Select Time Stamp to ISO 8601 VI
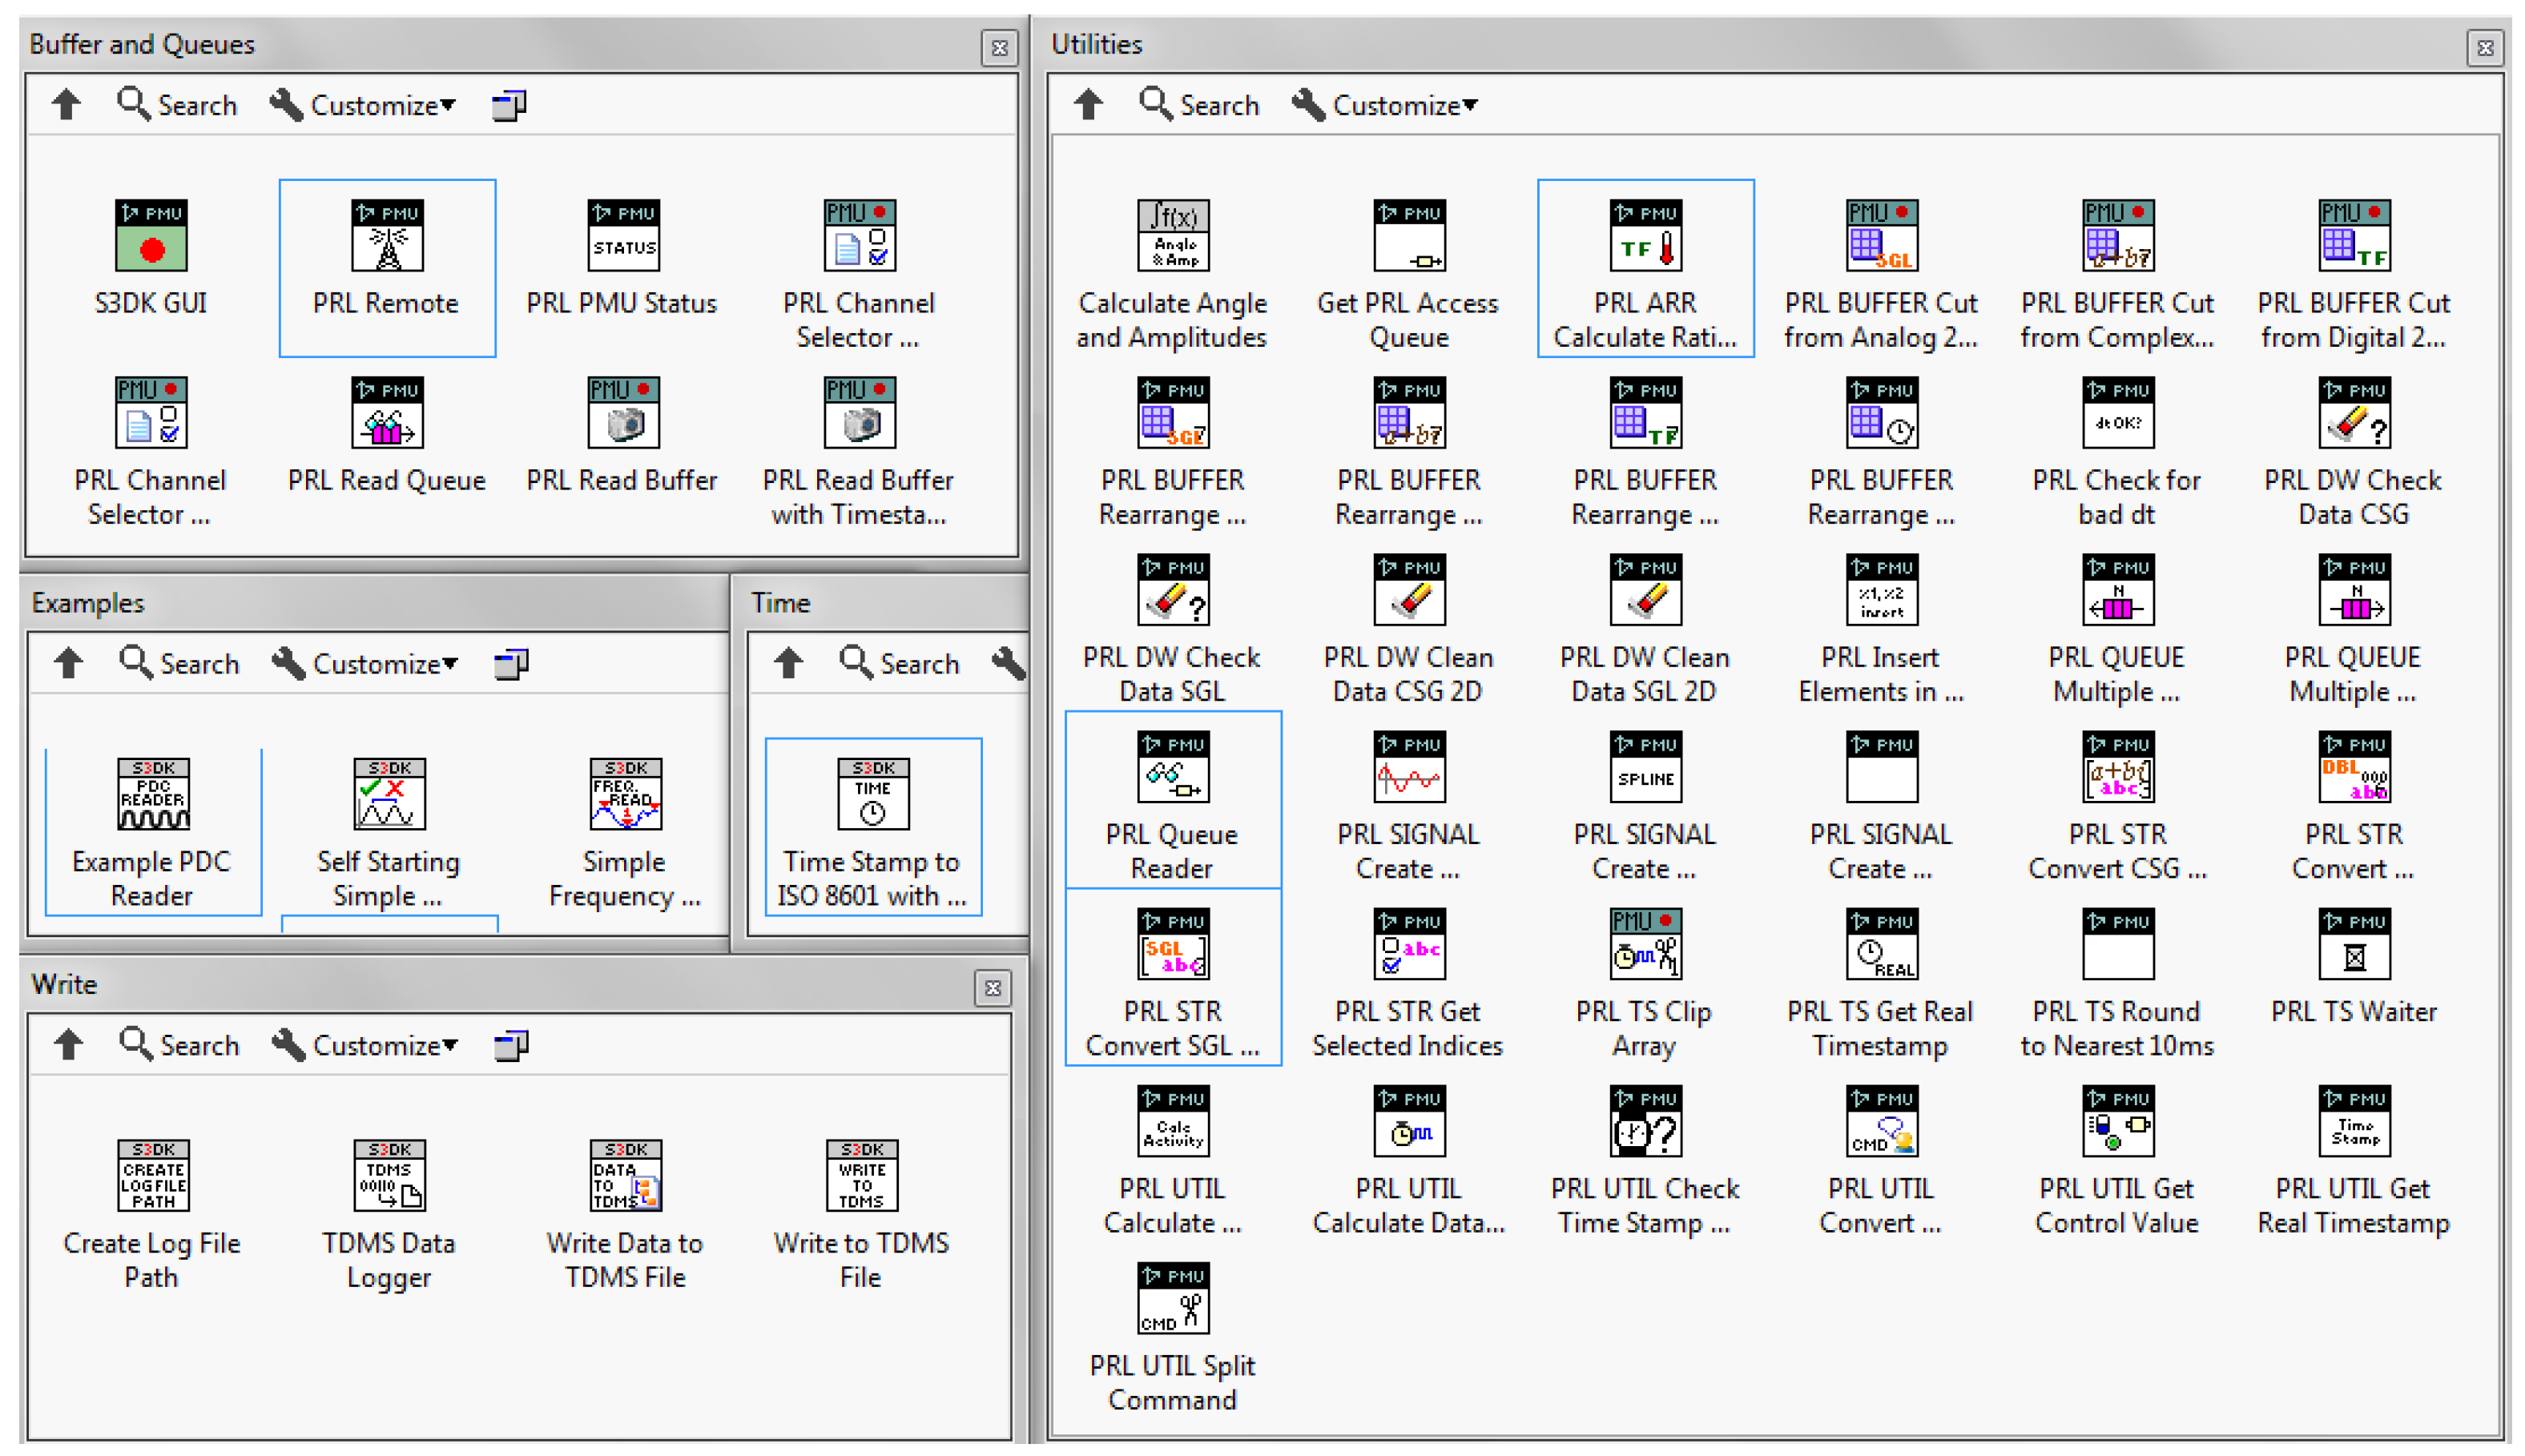 point(872,795)
